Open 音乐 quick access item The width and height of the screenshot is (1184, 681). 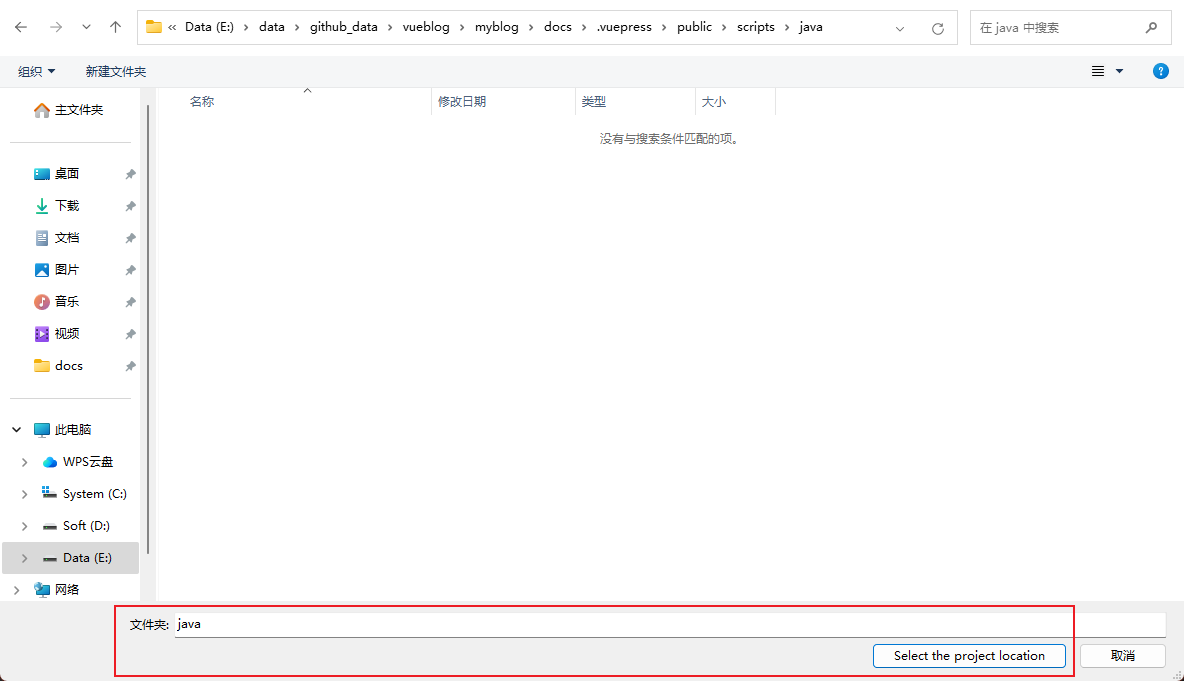click(x=57, y=302)
